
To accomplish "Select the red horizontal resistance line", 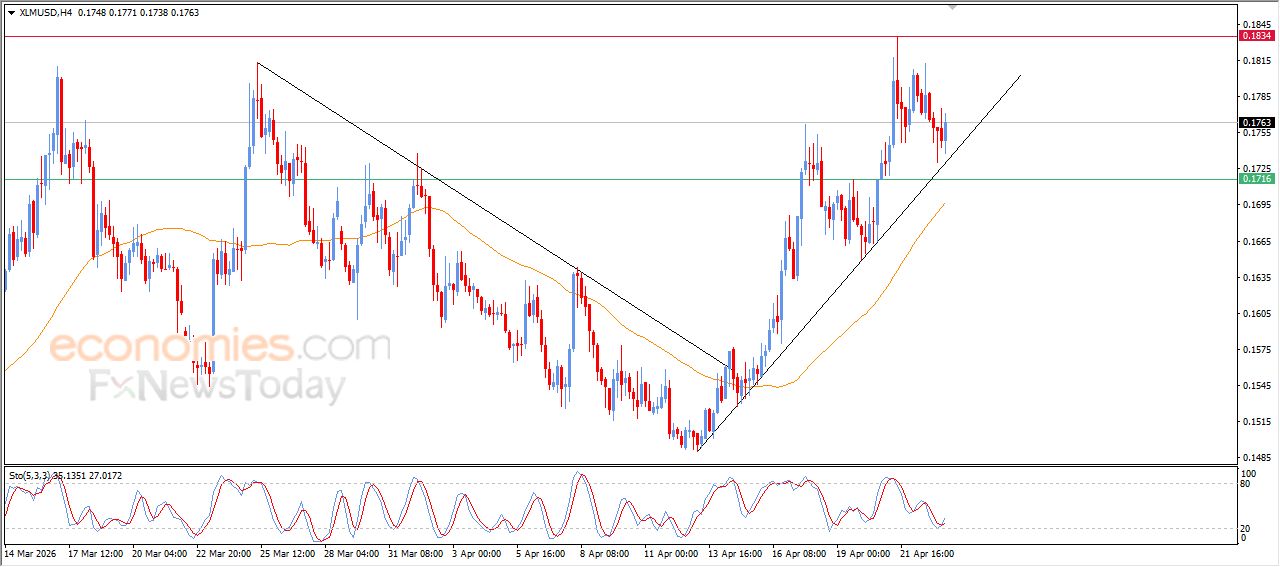I will tap(600, 36).
